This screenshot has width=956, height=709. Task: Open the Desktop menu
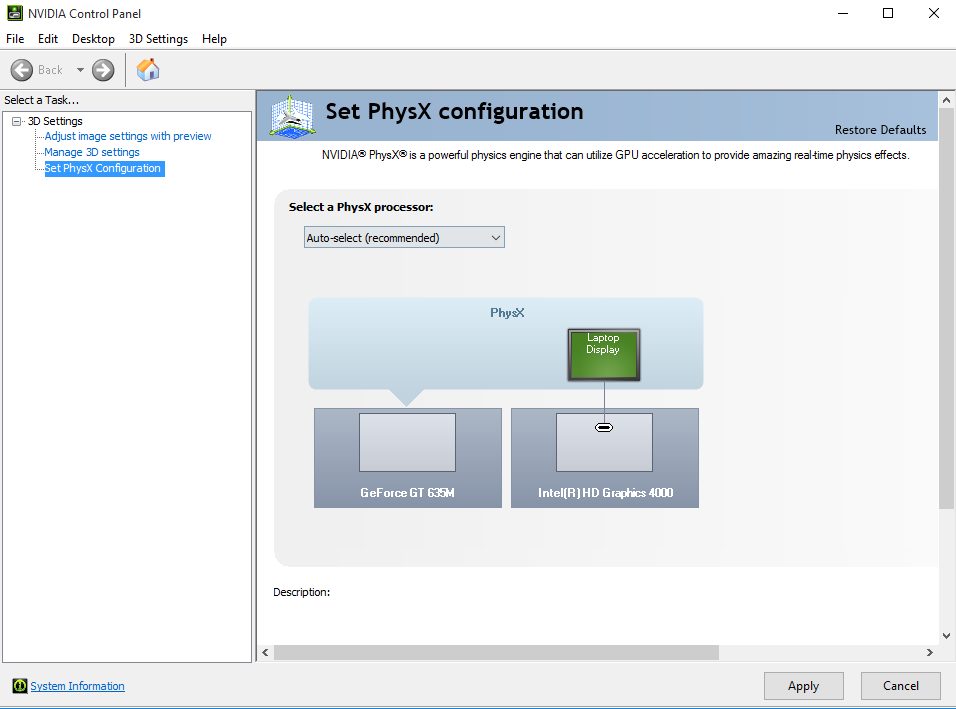tap(93, 39)
